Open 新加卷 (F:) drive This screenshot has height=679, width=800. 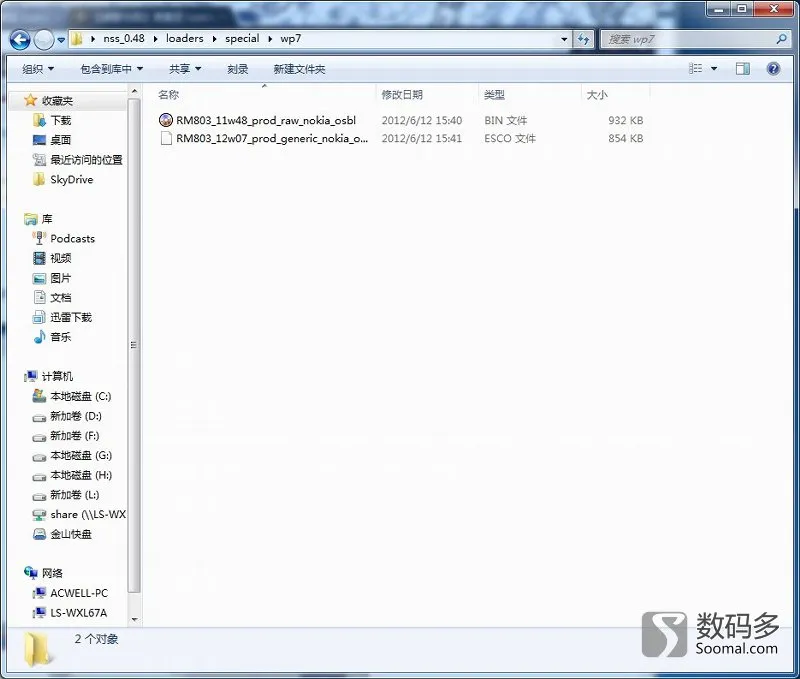point(74,436)
